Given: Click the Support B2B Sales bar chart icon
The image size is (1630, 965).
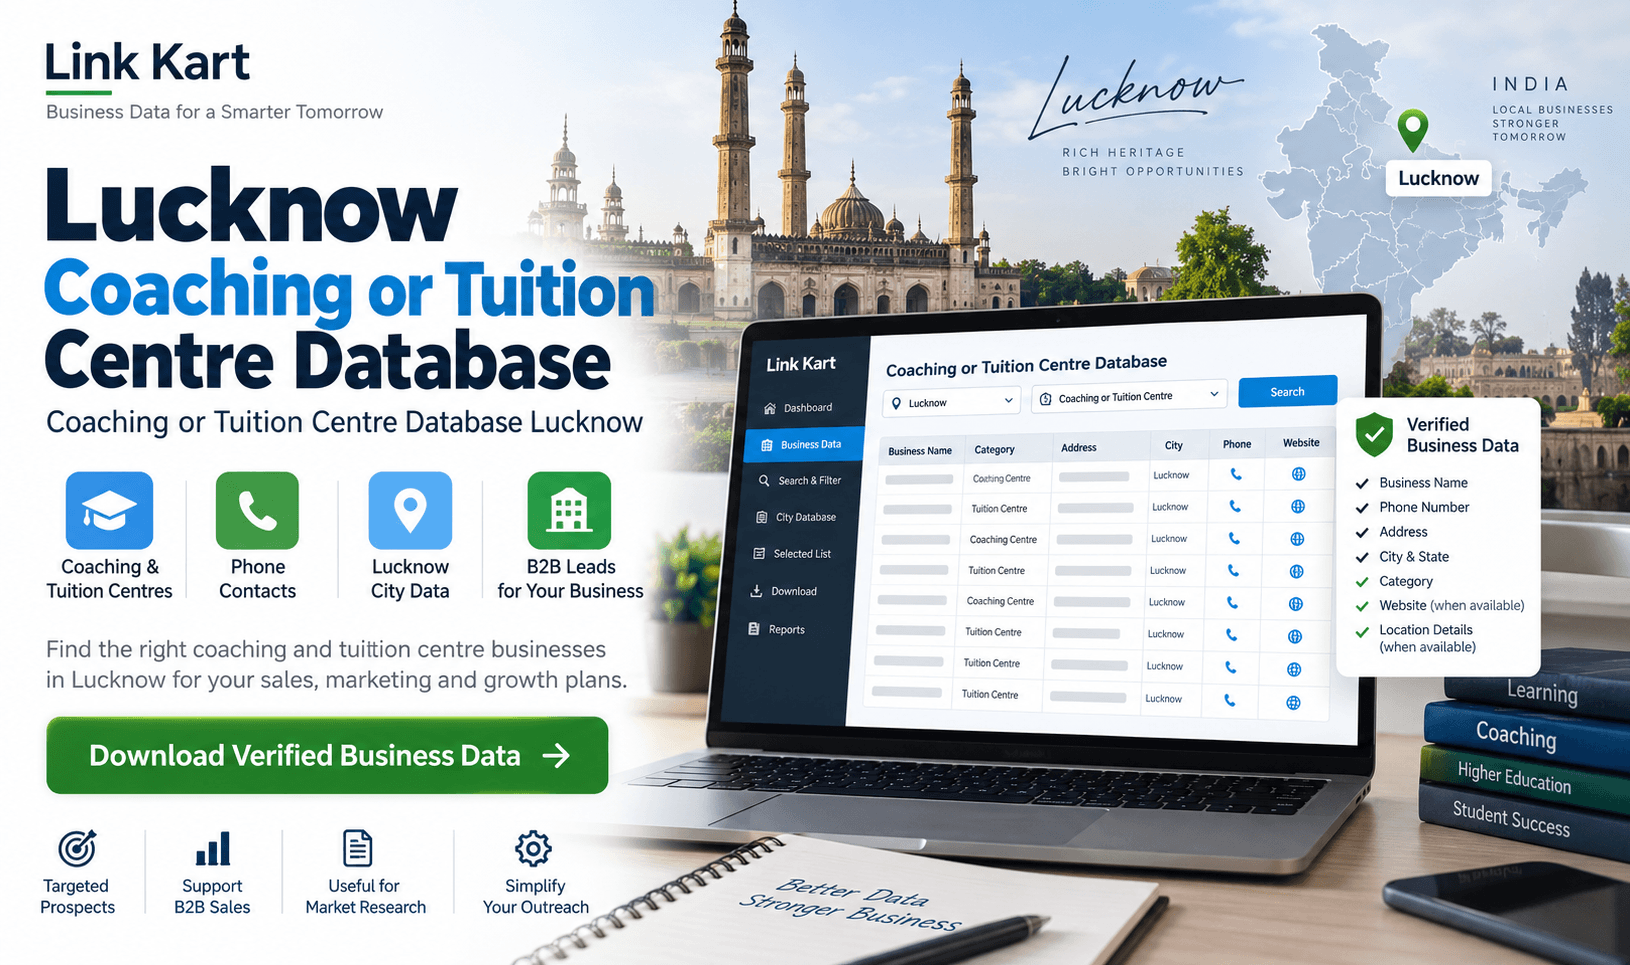Looking at the screenshot, I should tap(213, 848).
